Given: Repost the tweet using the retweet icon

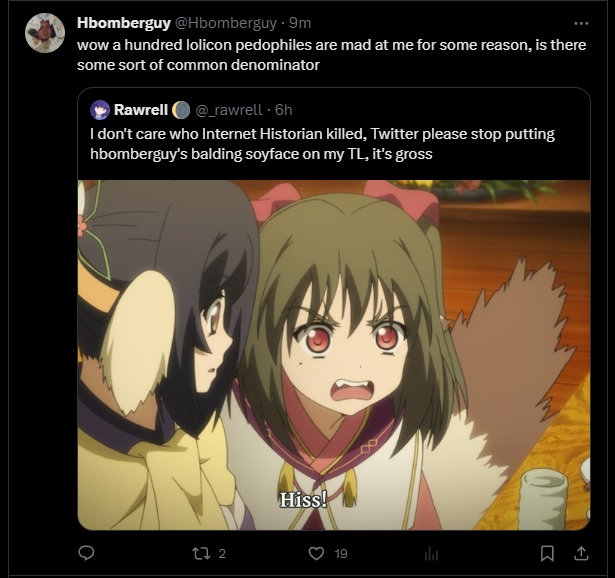Looking at the screenshot, I should pyautogui.click(x=201, y=553).
